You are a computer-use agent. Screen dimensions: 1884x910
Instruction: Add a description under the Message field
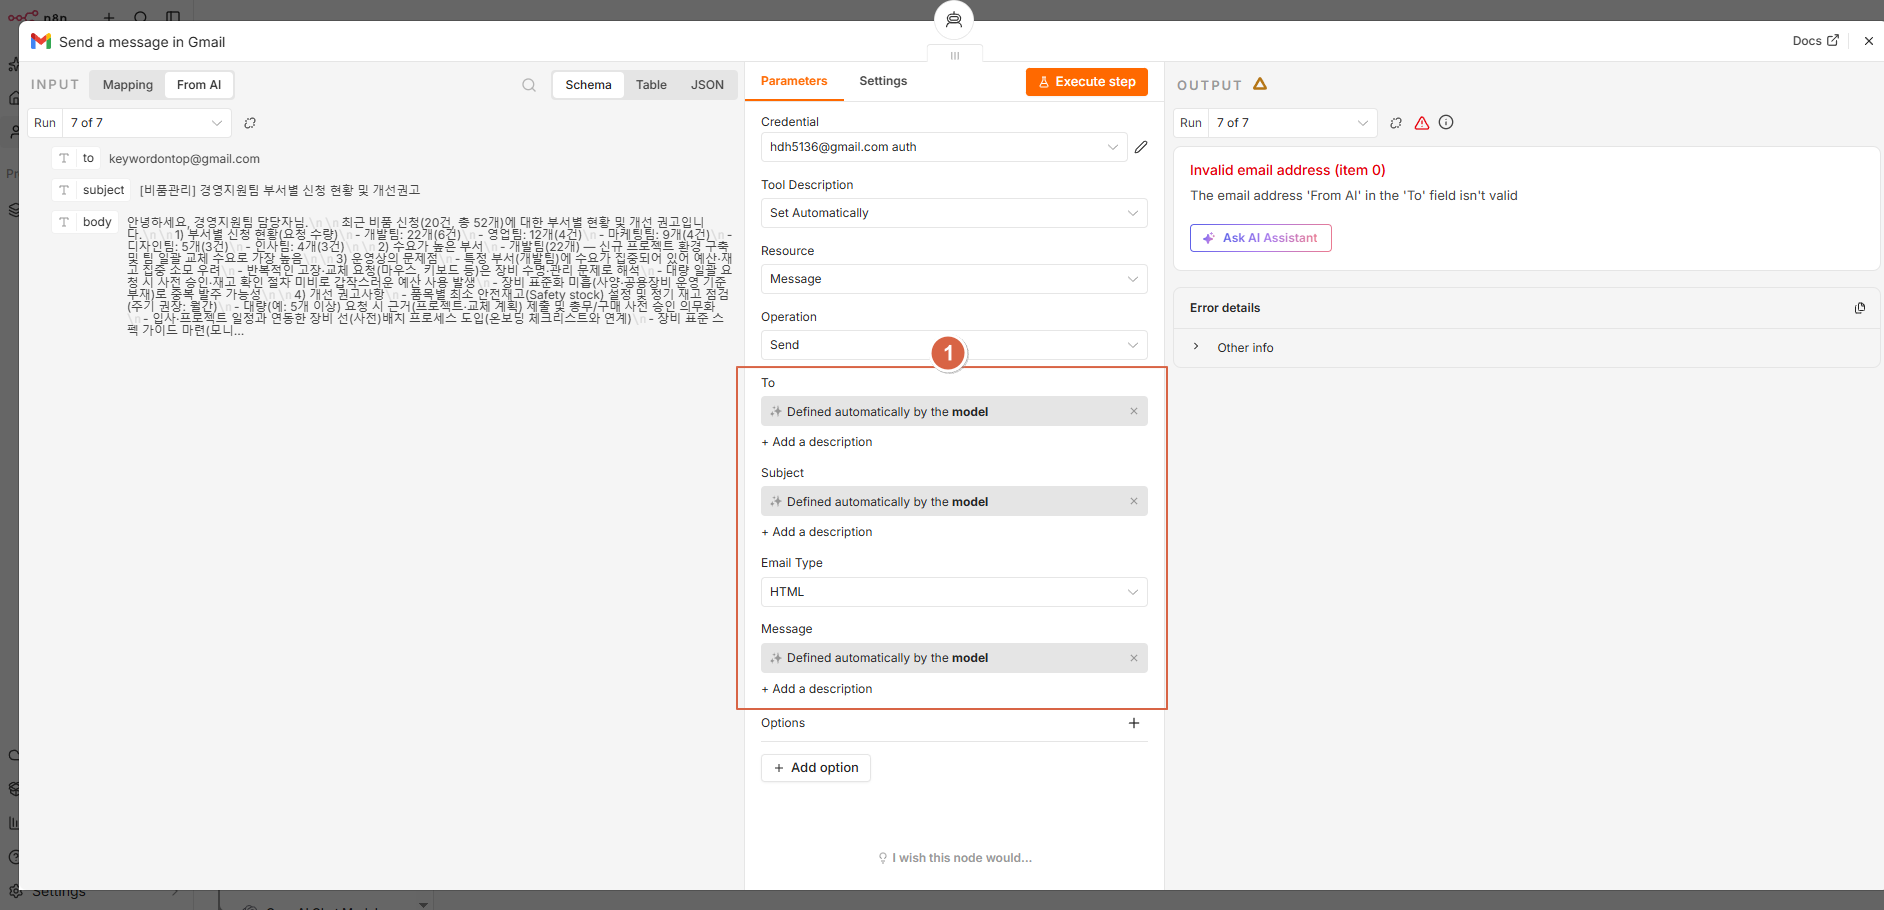pyautogui.click(x=817, y=689)
